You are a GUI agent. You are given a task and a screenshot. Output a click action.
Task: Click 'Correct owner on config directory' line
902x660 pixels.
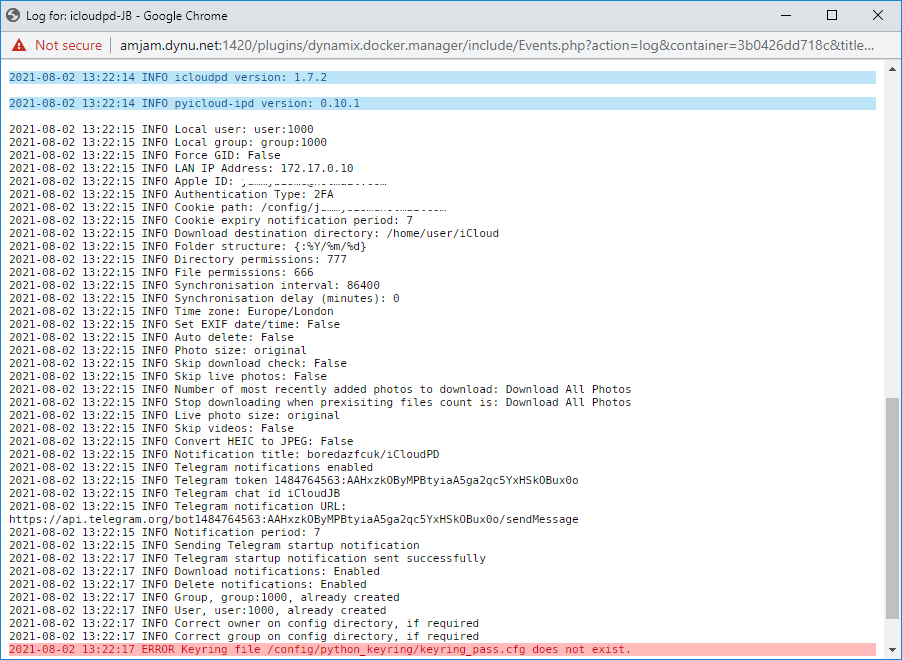(244, 623)
